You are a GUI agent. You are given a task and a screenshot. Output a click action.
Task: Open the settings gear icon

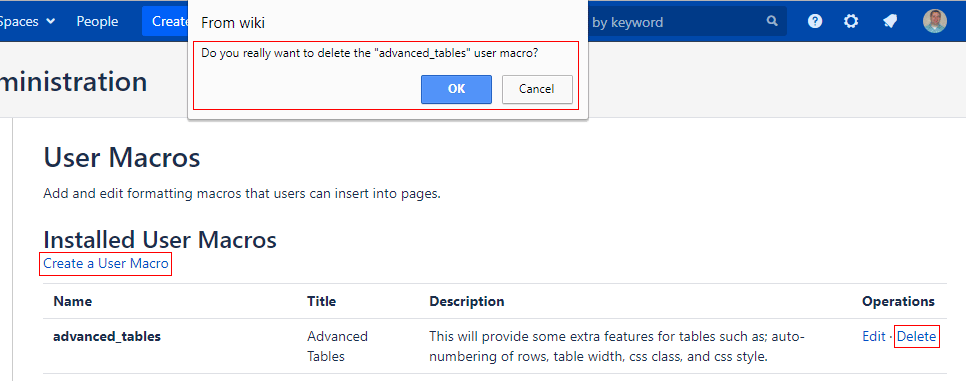[851, 22]
